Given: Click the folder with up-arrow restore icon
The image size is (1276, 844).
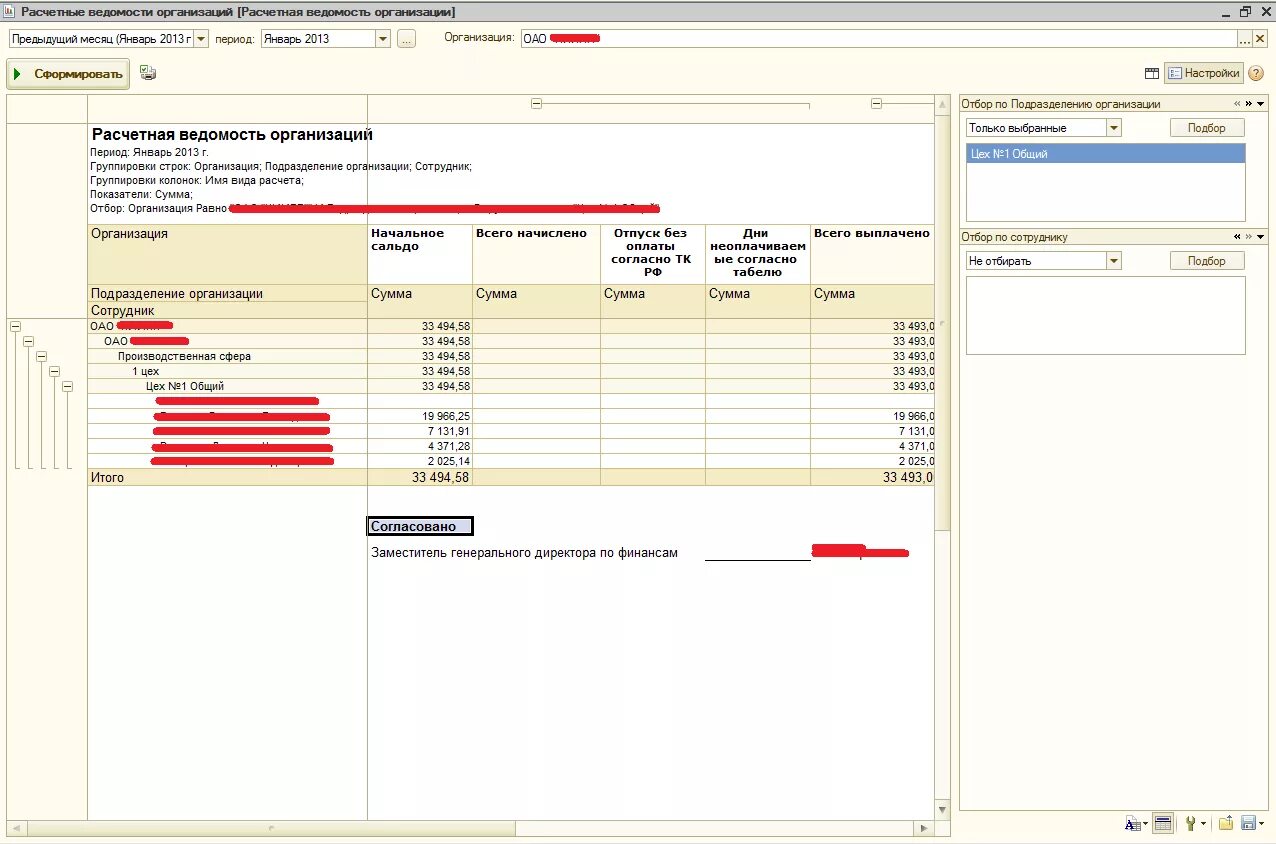Looking at the screenshot, I should coord(1225,824).
